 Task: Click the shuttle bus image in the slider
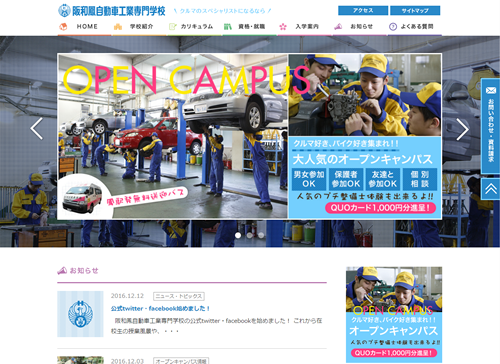[82, 197]
